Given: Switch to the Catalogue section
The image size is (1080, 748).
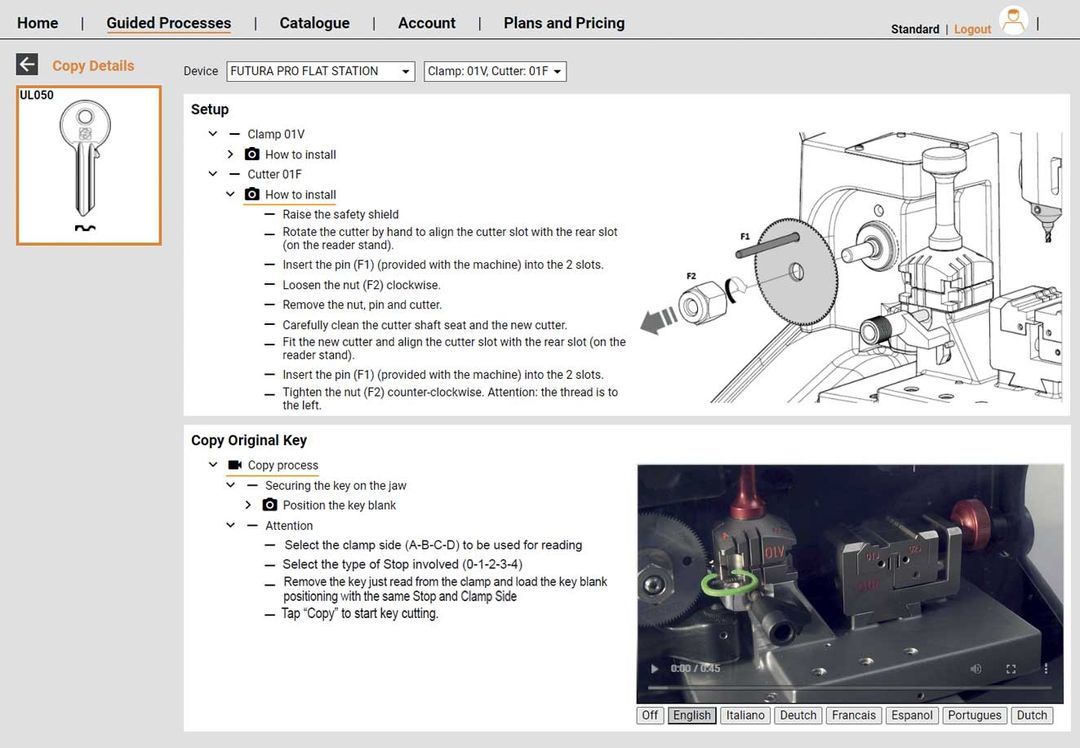Looking at the screenshot, I should click(314, 22).
